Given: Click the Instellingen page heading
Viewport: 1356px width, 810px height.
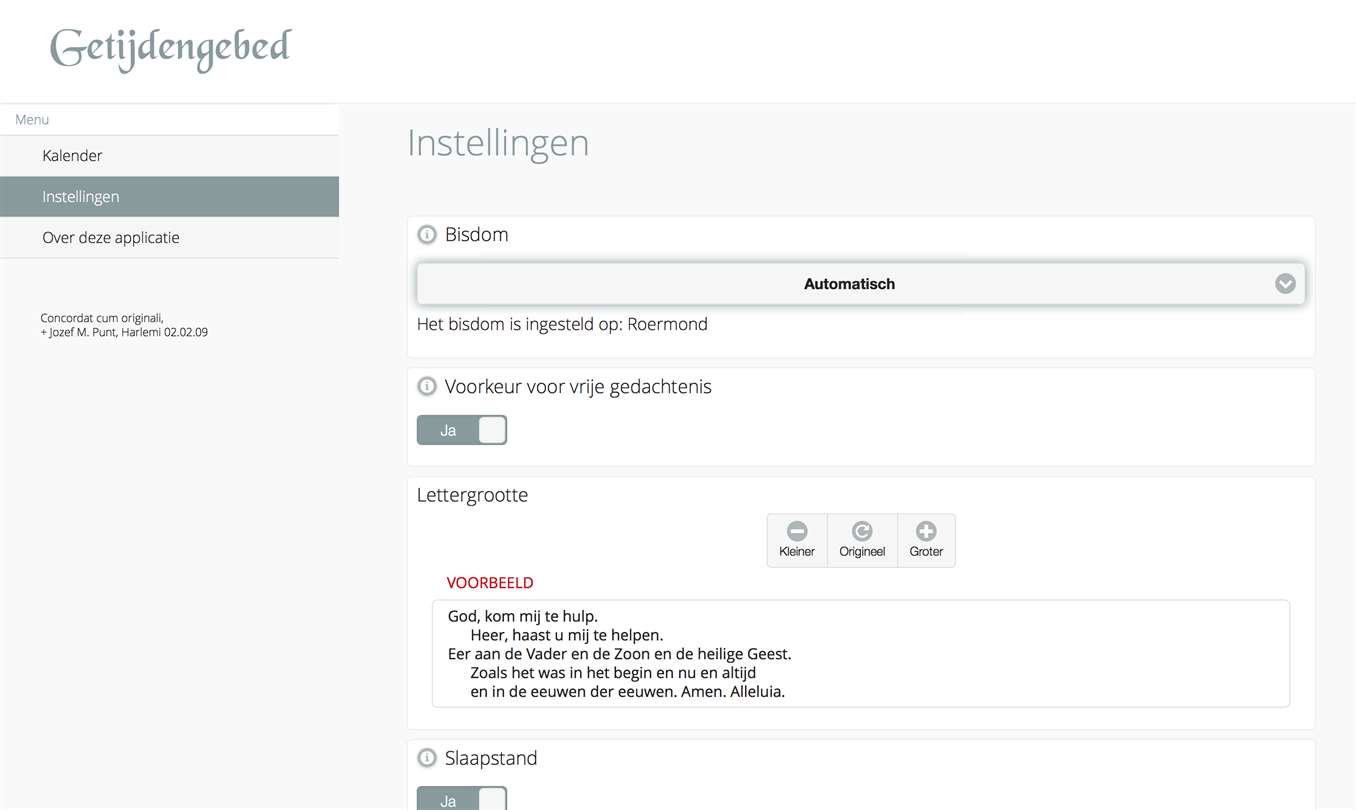Looking at the screenshot, I should [498, 143].
